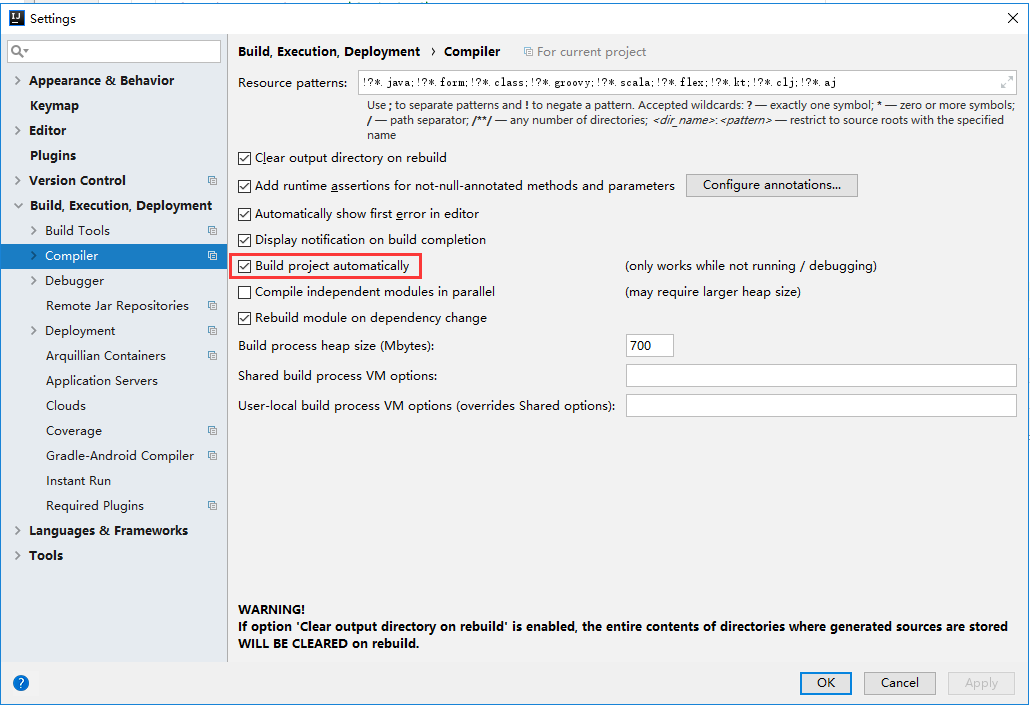Expand the Tools section
The height and width of the screenshot is (706, 1030).
pos(18,556)
